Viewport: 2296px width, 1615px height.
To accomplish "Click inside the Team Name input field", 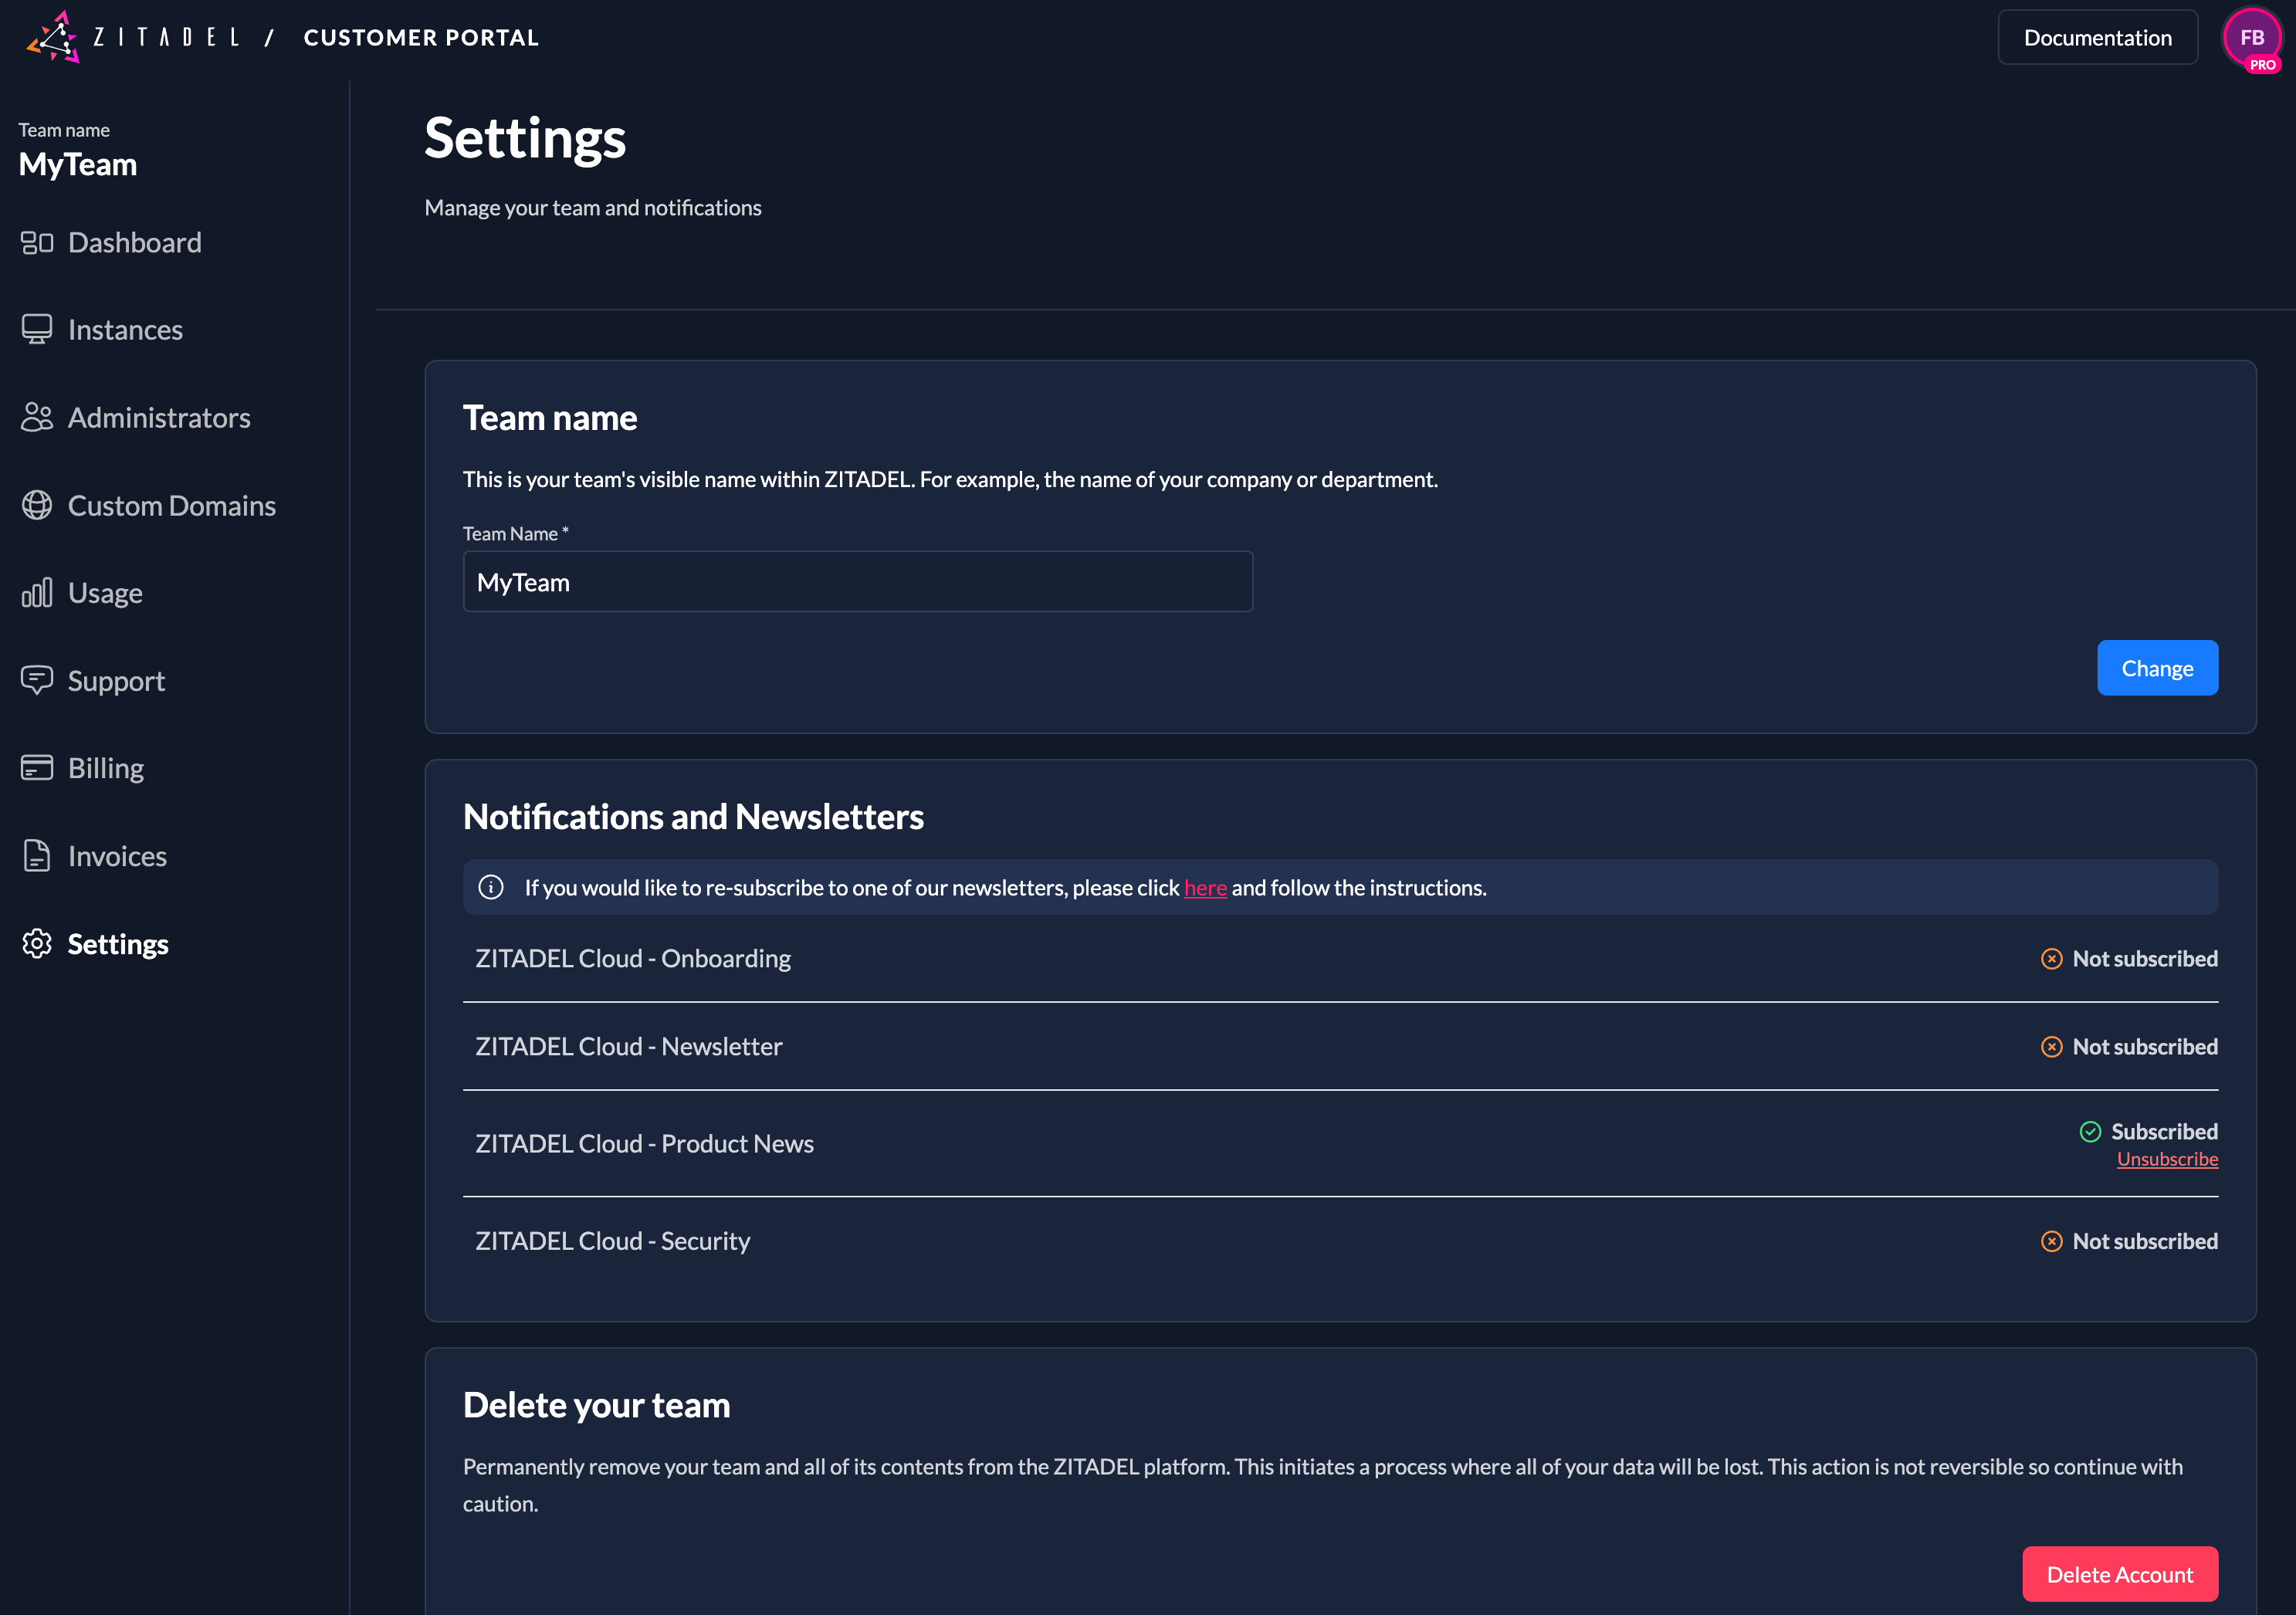I will [x=857, y=581].
